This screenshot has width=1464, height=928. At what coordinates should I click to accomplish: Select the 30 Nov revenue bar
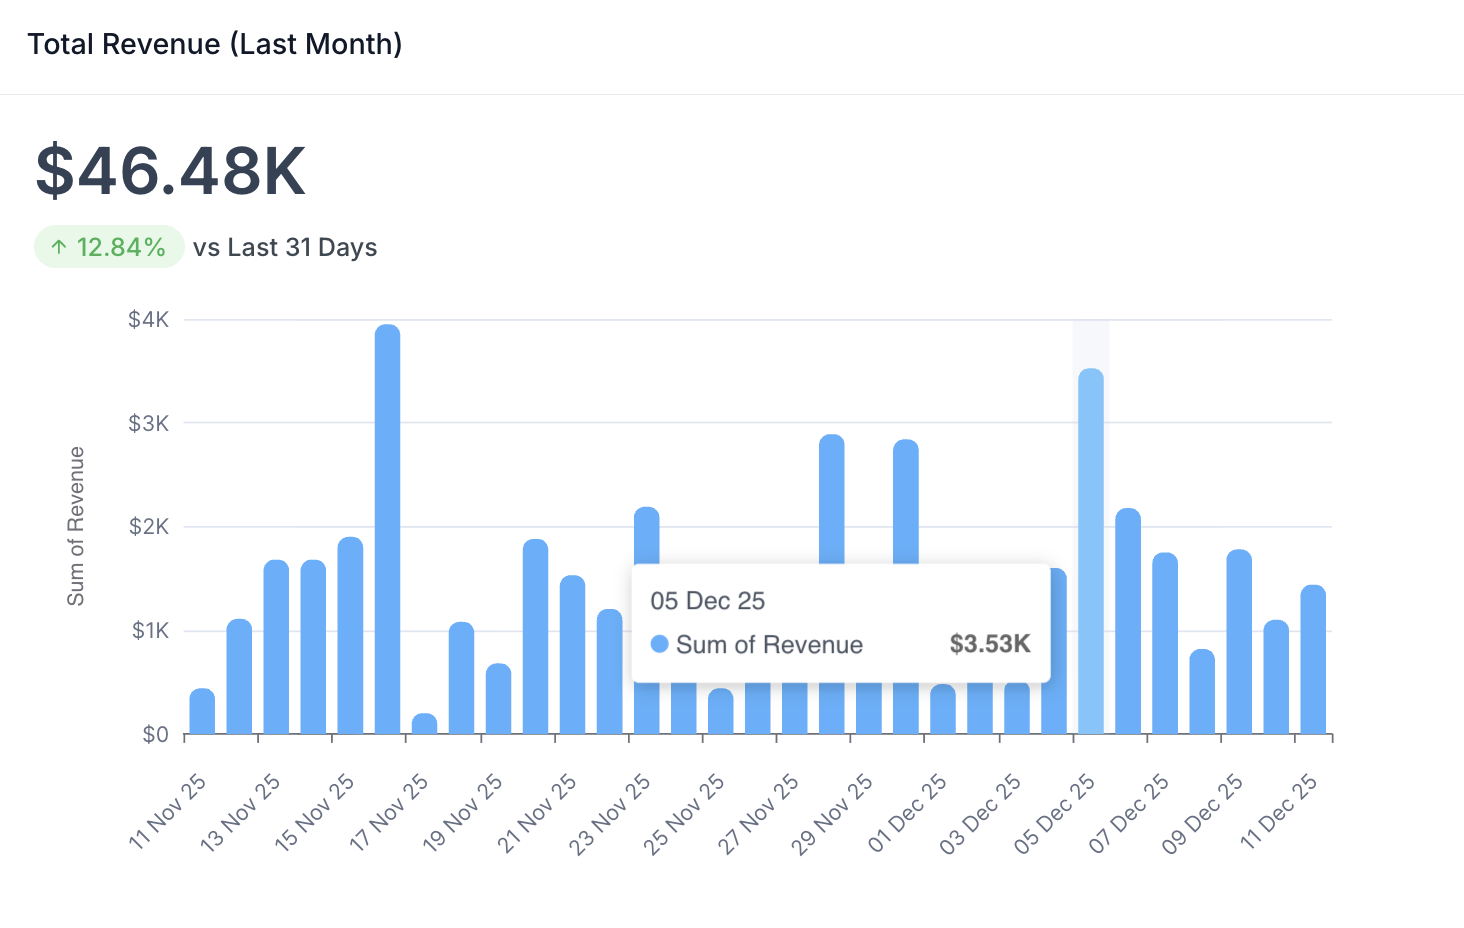click(906, 500)
